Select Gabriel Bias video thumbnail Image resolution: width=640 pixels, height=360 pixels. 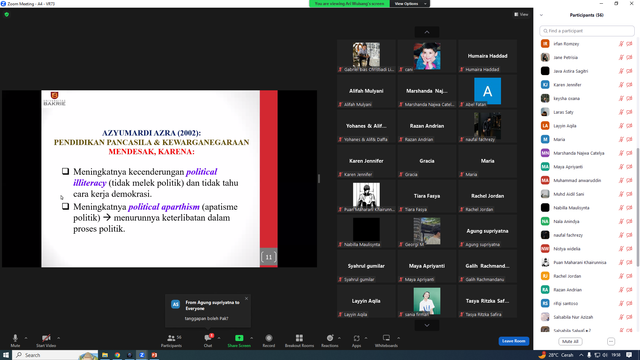(366, 56)
